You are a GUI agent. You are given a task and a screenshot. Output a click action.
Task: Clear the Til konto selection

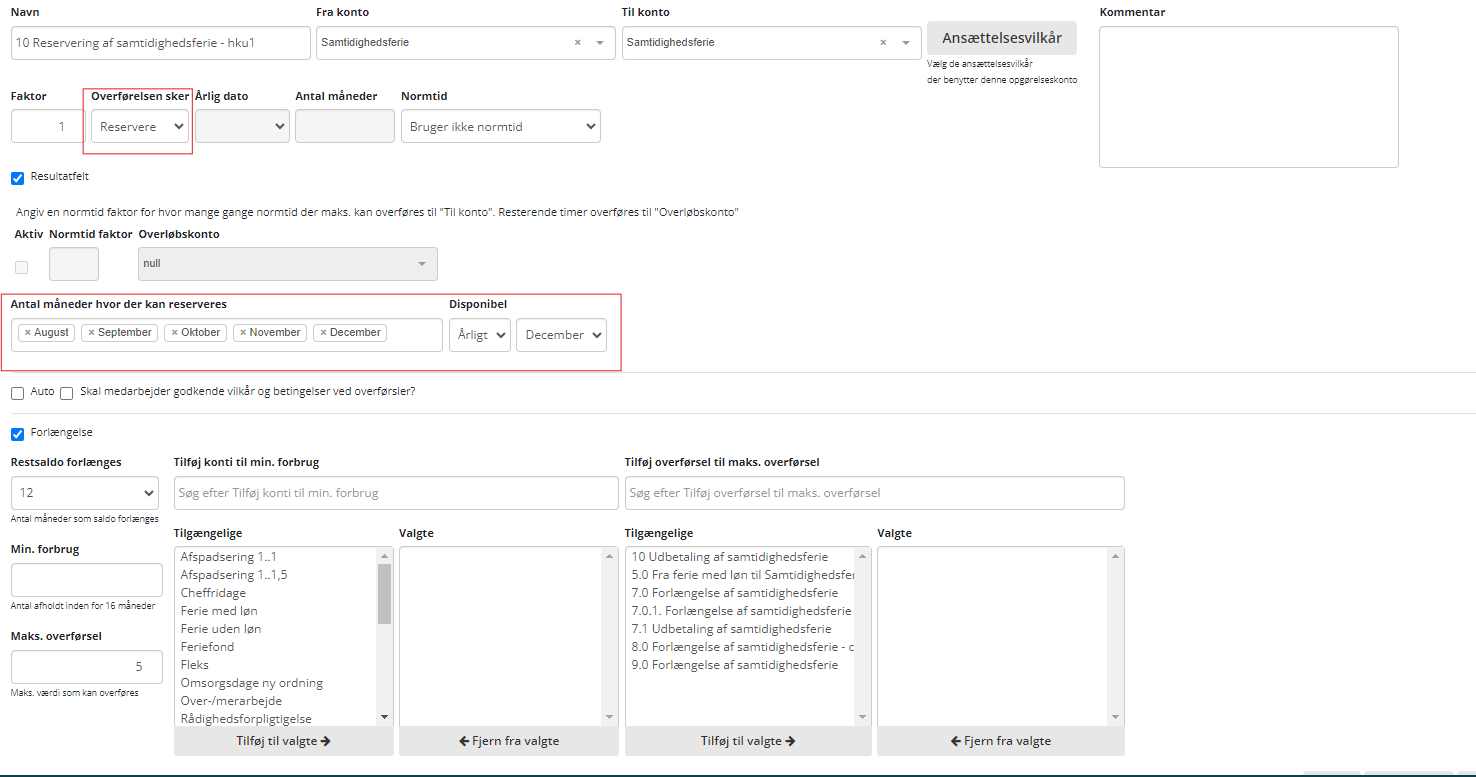point(883,43)
